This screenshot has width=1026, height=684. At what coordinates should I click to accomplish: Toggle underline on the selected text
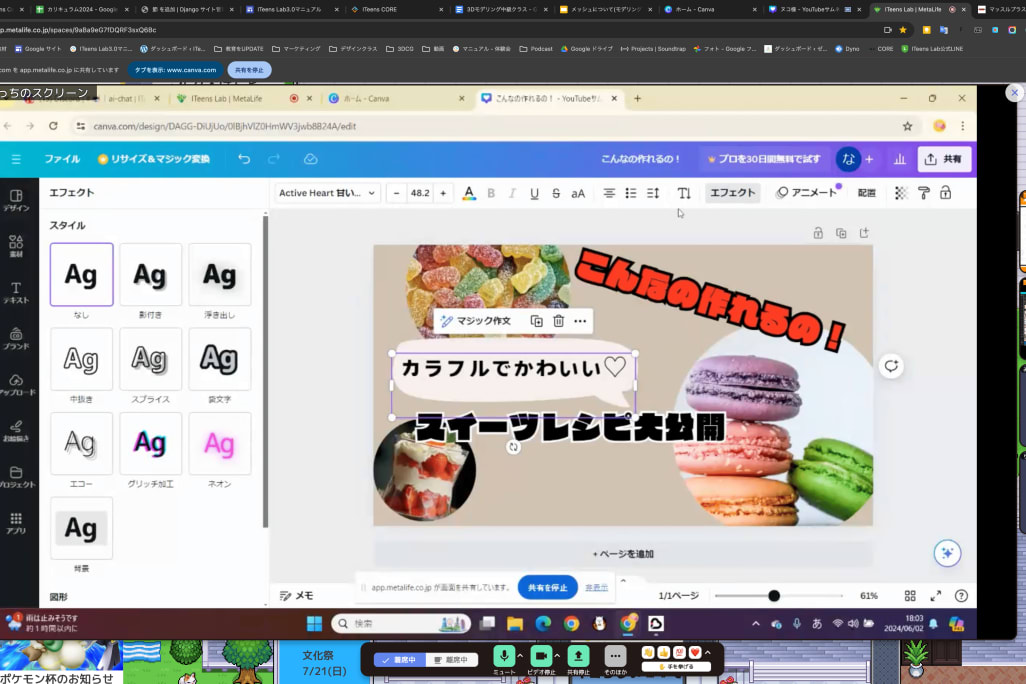click(x=533, y=192)
